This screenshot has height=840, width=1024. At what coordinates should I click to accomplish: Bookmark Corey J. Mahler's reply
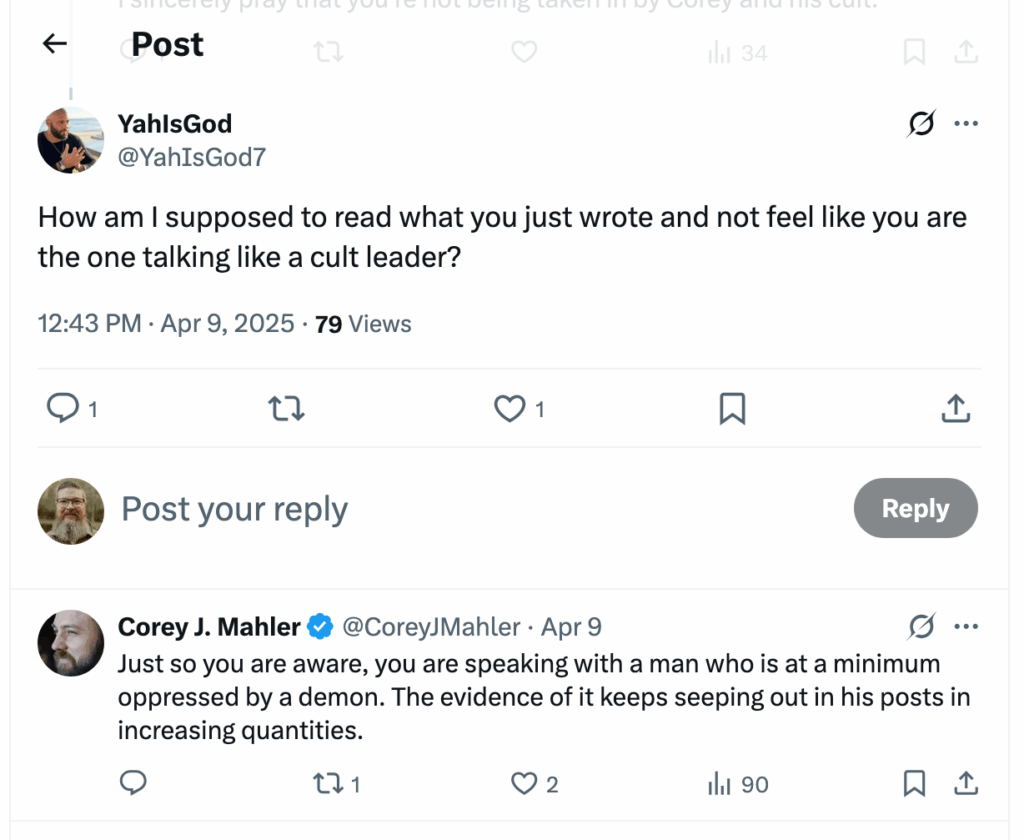(914, 783)
